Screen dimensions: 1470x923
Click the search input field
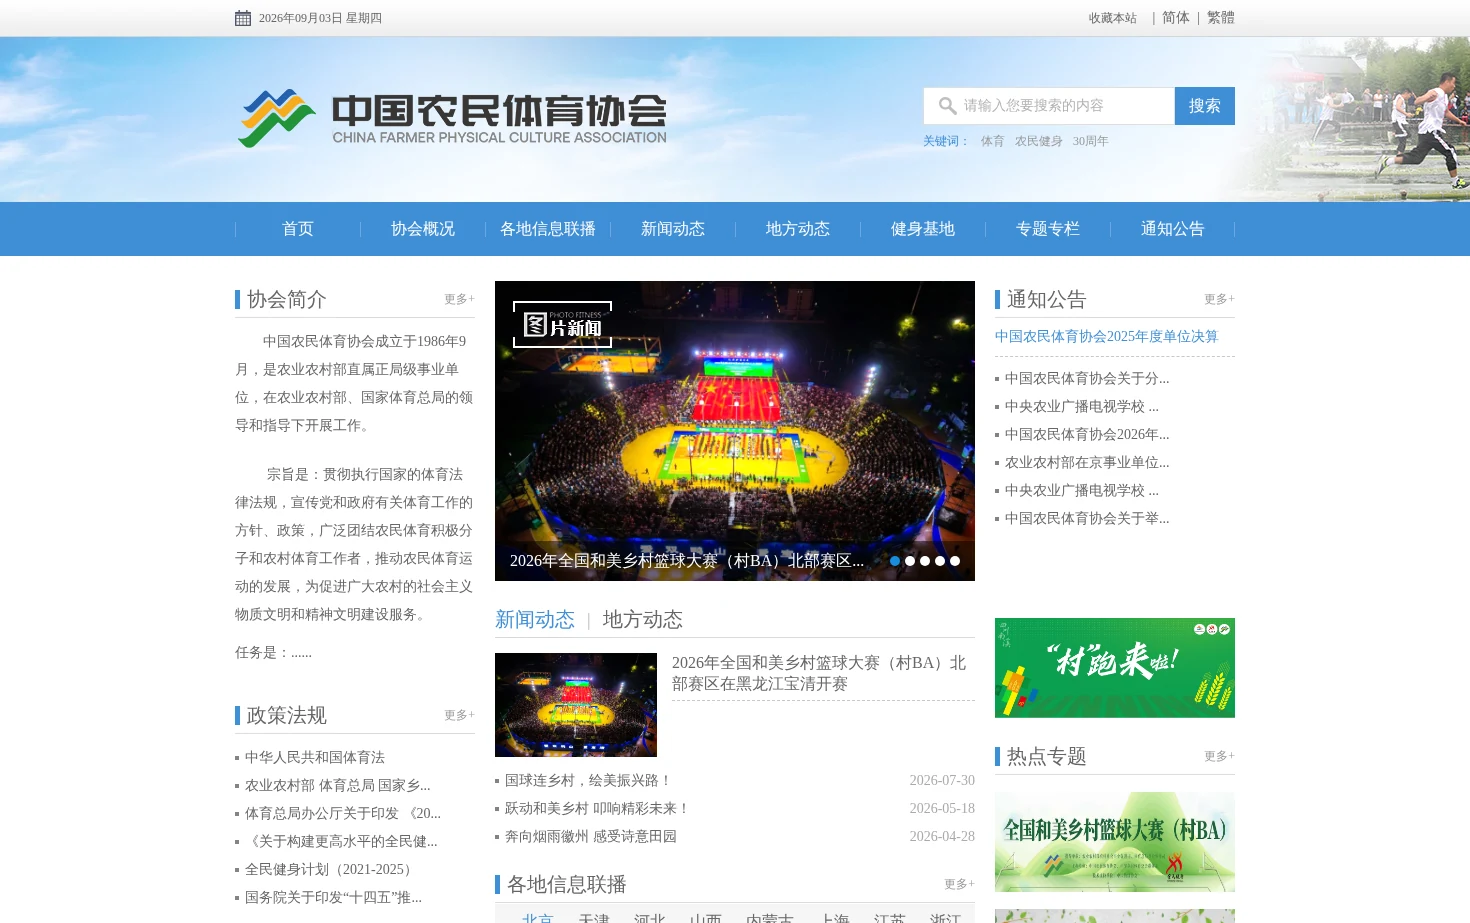(x=1049, y=106)
